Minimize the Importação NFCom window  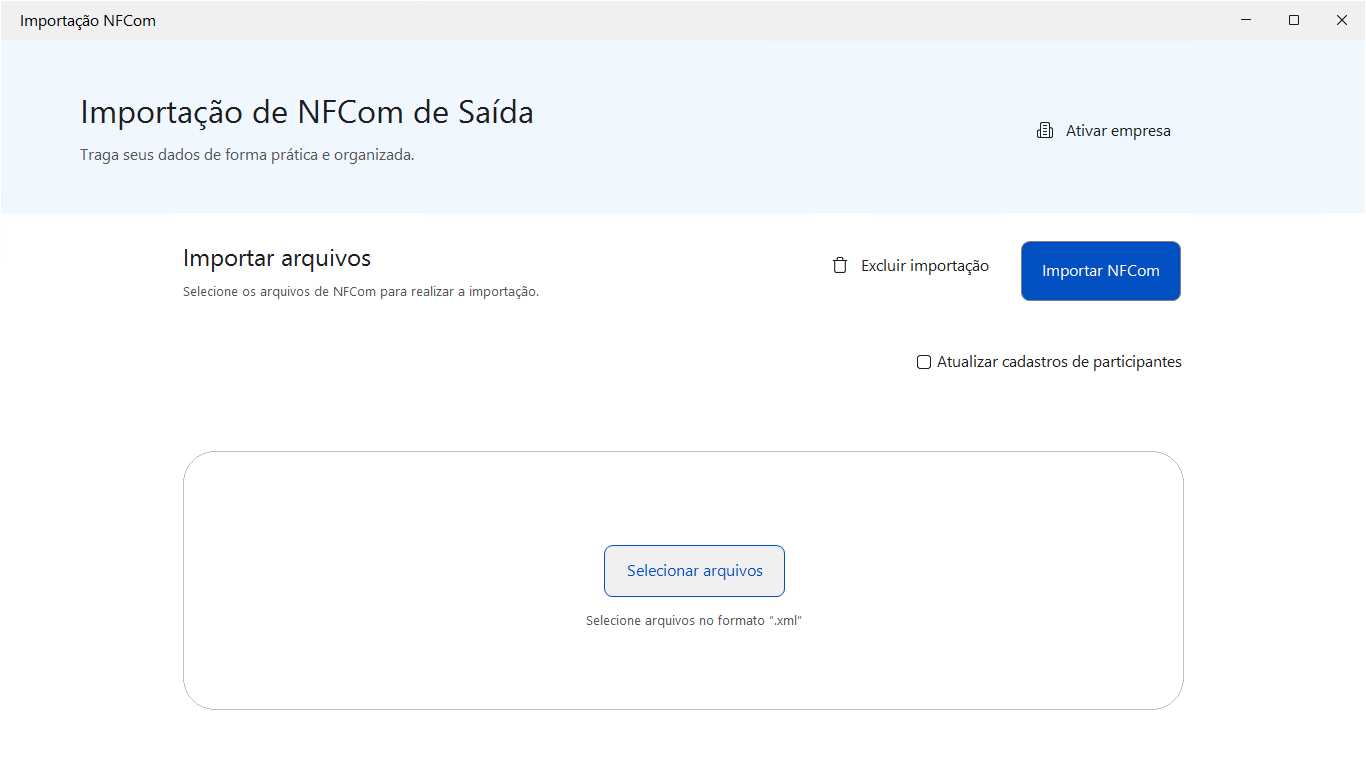coord(1247,20)
